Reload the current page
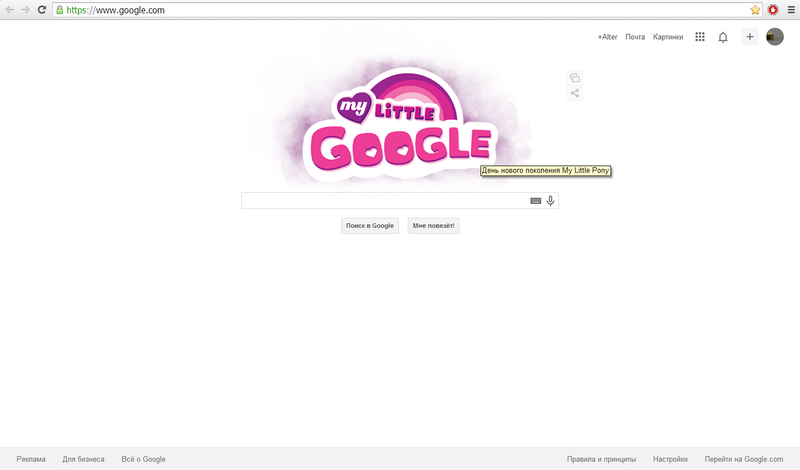Image resolution: width=800 pixels, height=470 pixels. [42, 10]
